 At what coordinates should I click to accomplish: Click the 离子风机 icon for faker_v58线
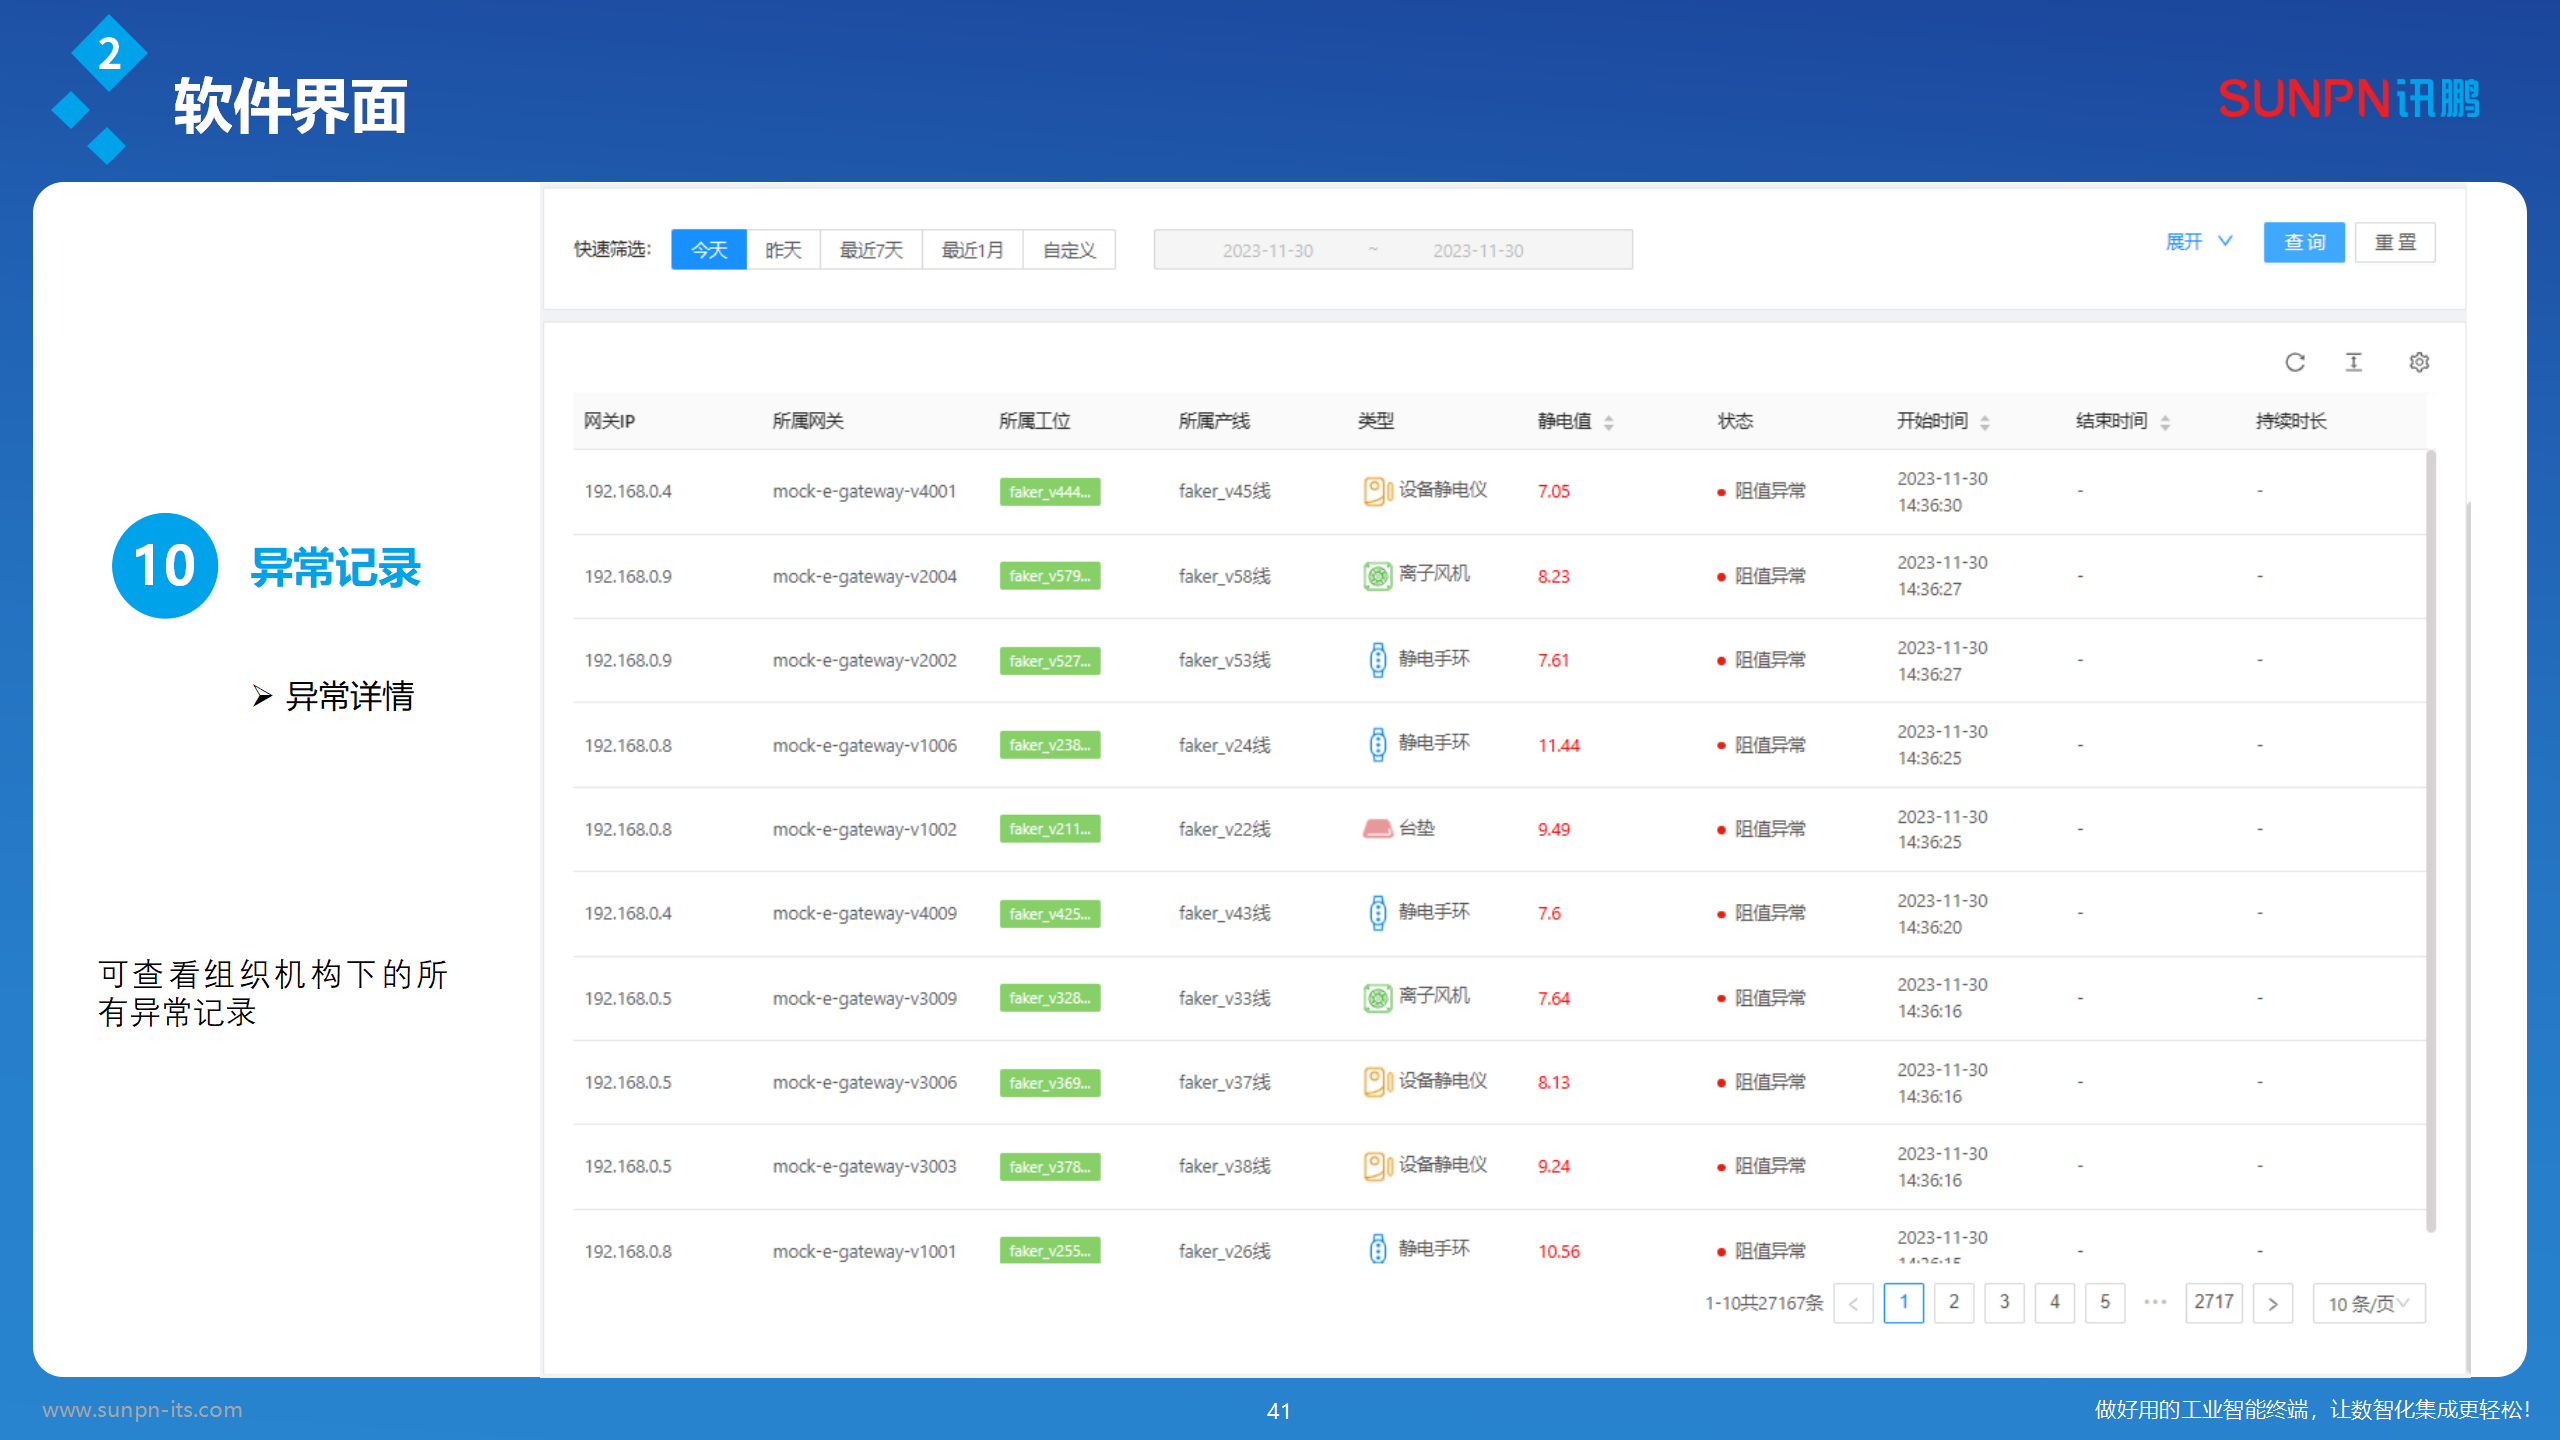tap(1377, 576)
